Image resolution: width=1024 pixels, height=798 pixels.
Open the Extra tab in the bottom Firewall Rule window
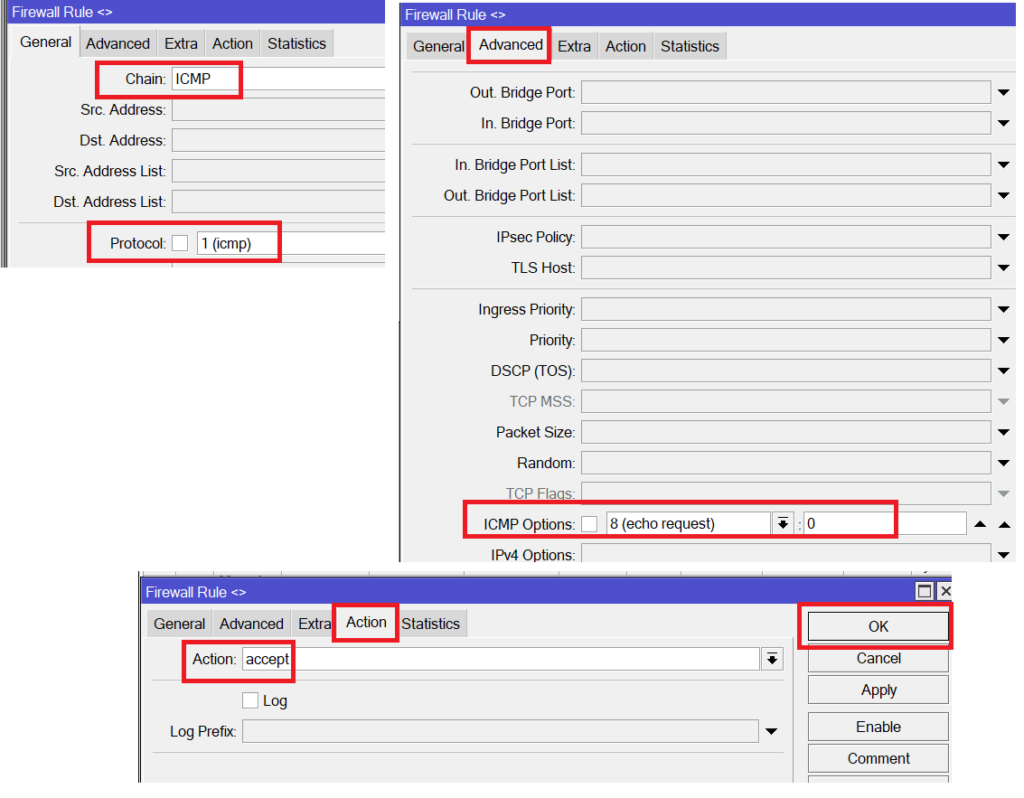[315, 624]
